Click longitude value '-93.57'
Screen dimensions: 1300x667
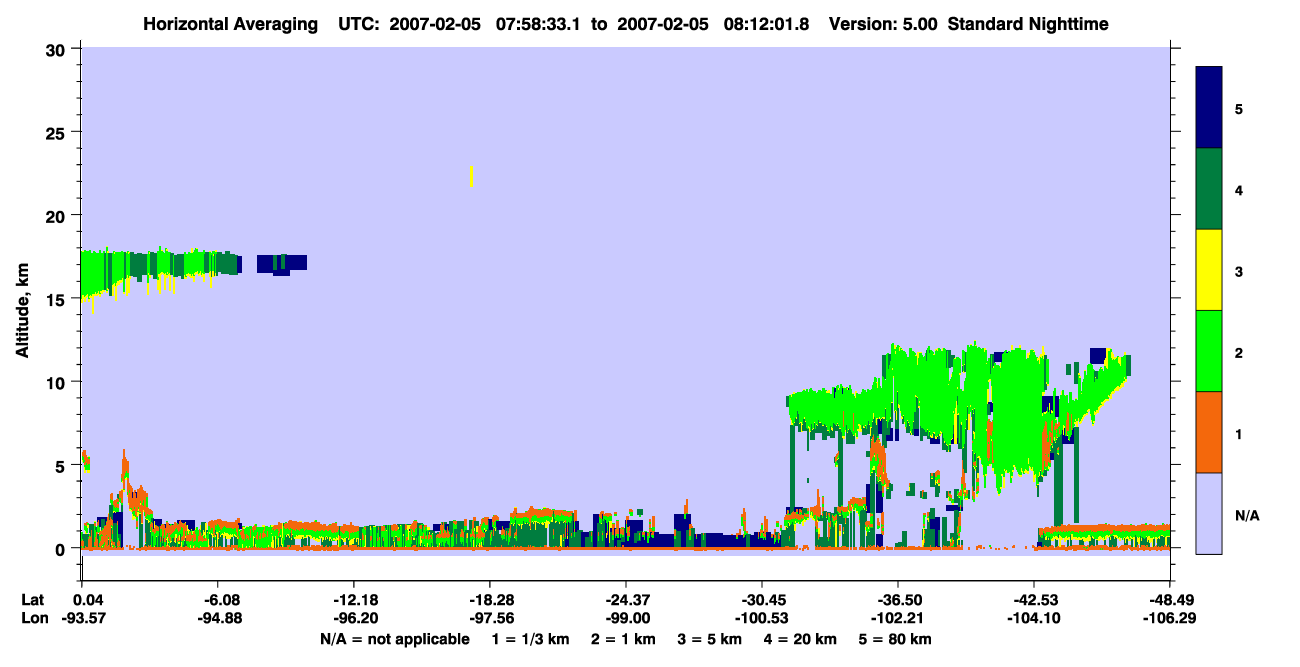pos(82,618)
